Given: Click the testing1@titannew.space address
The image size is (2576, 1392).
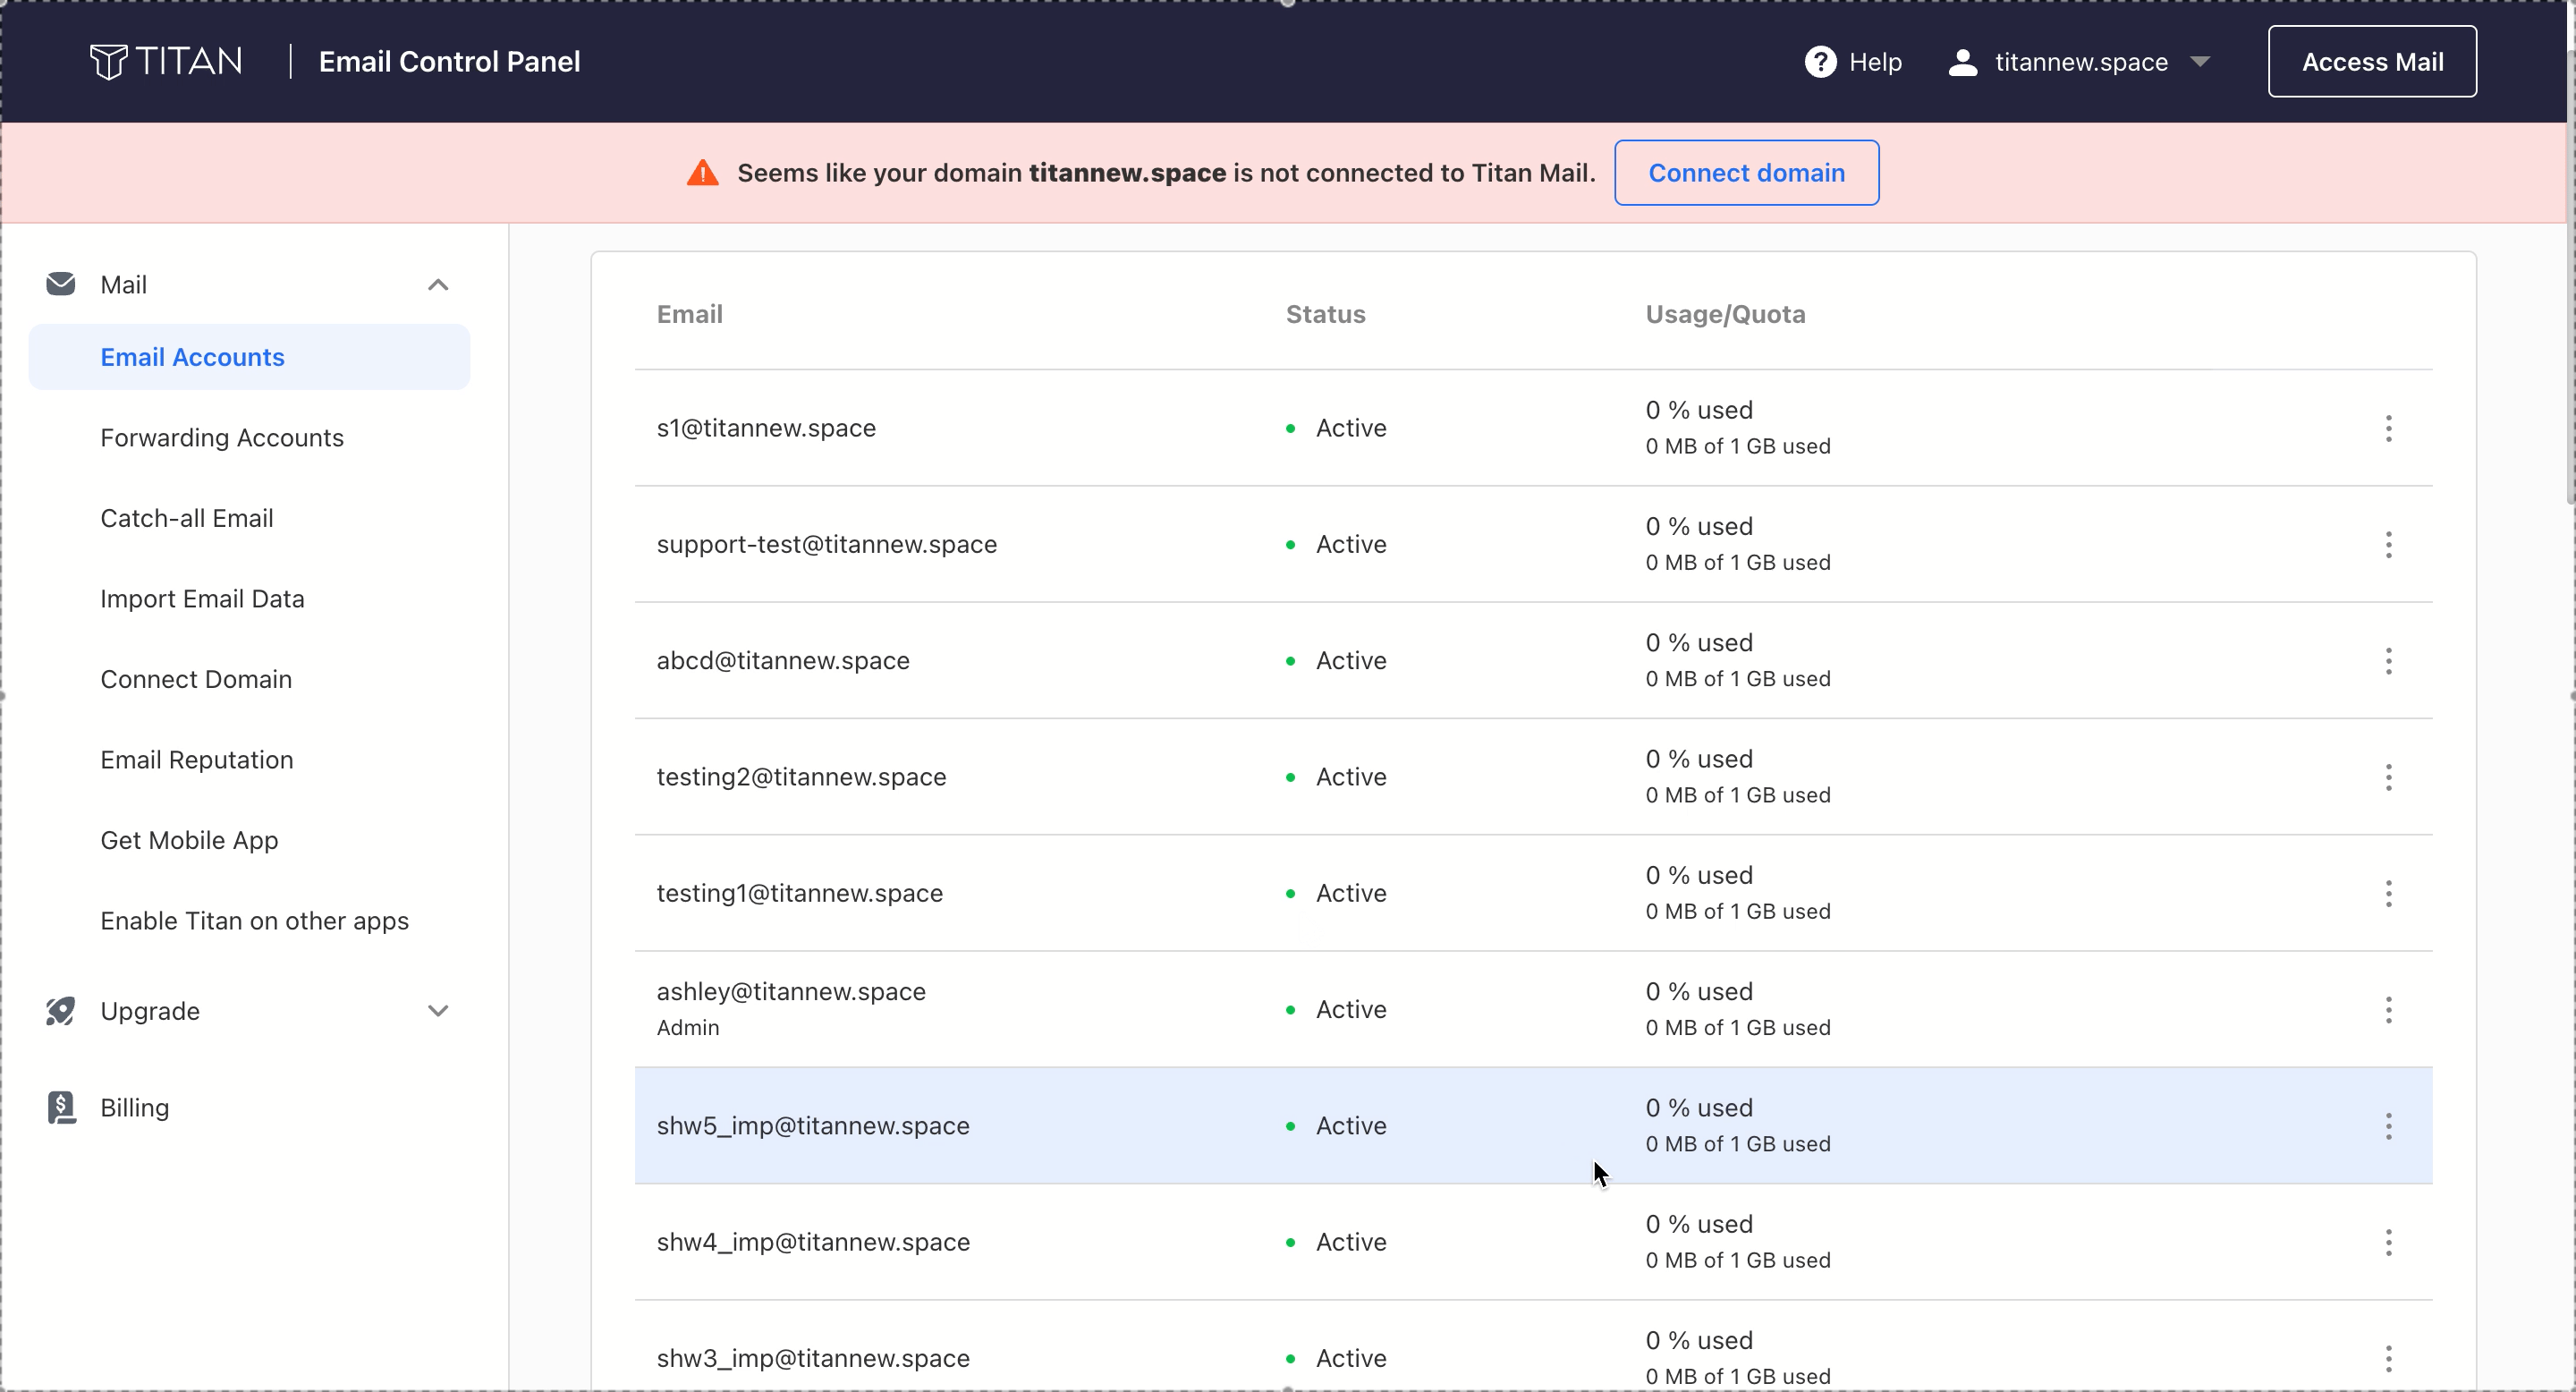Looking at the screenshot, I should 800,893.
